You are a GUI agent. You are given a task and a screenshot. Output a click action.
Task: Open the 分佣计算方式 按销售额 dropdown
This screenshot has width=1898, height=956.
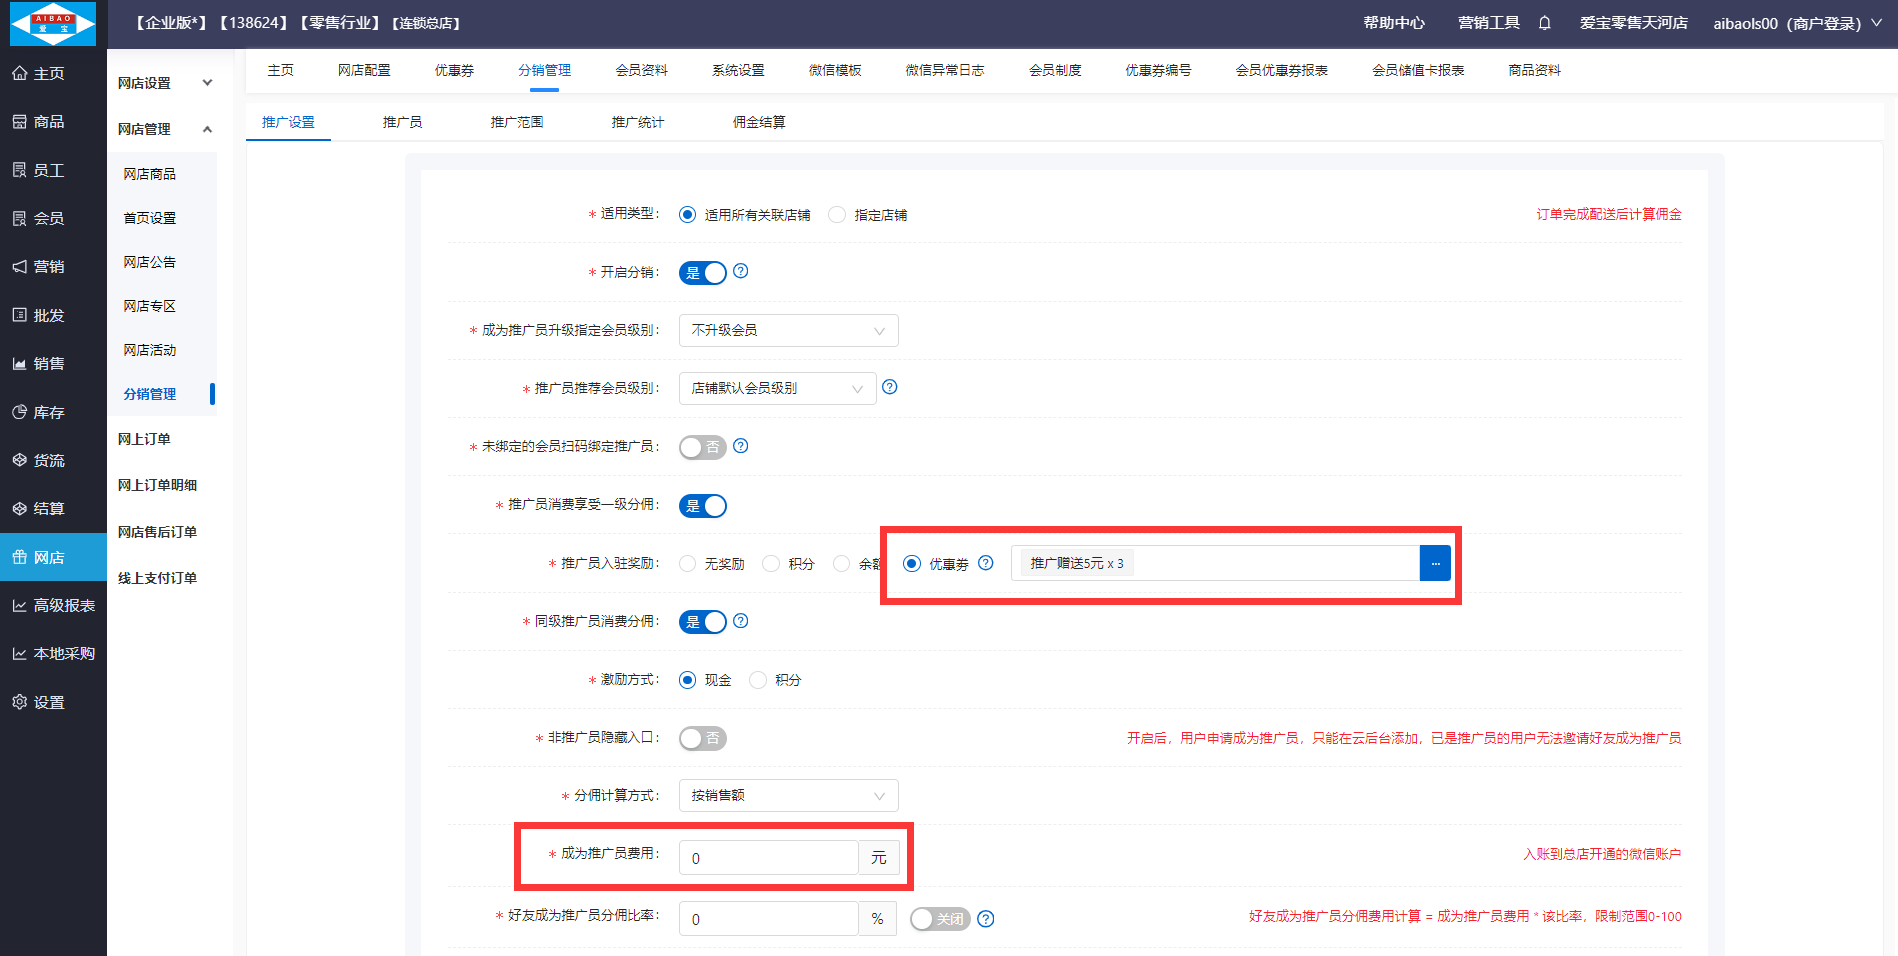click(788, 796)
